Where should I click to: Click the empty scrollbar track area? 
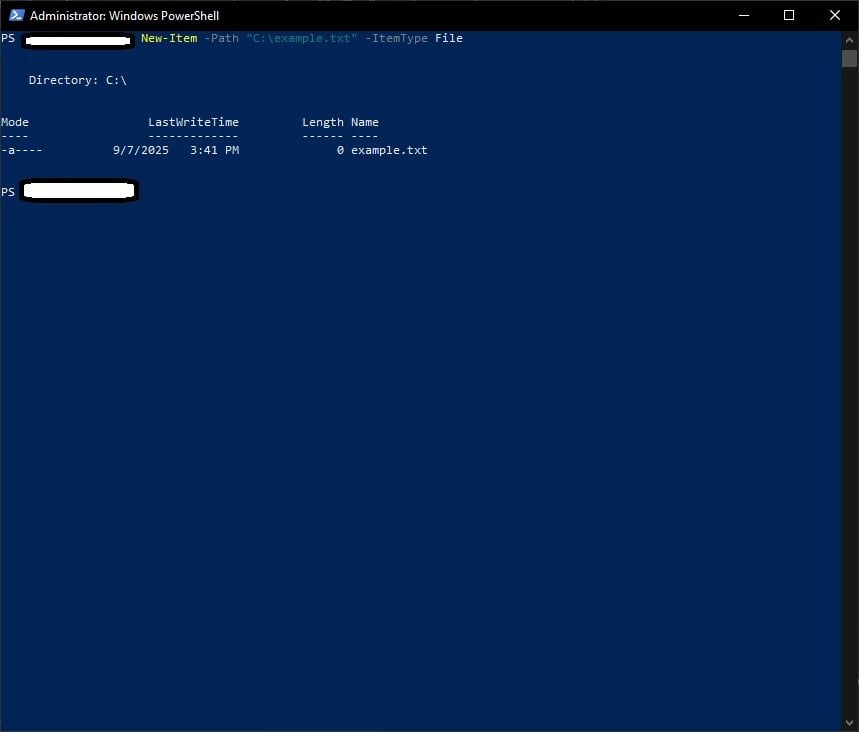(850, 400)
